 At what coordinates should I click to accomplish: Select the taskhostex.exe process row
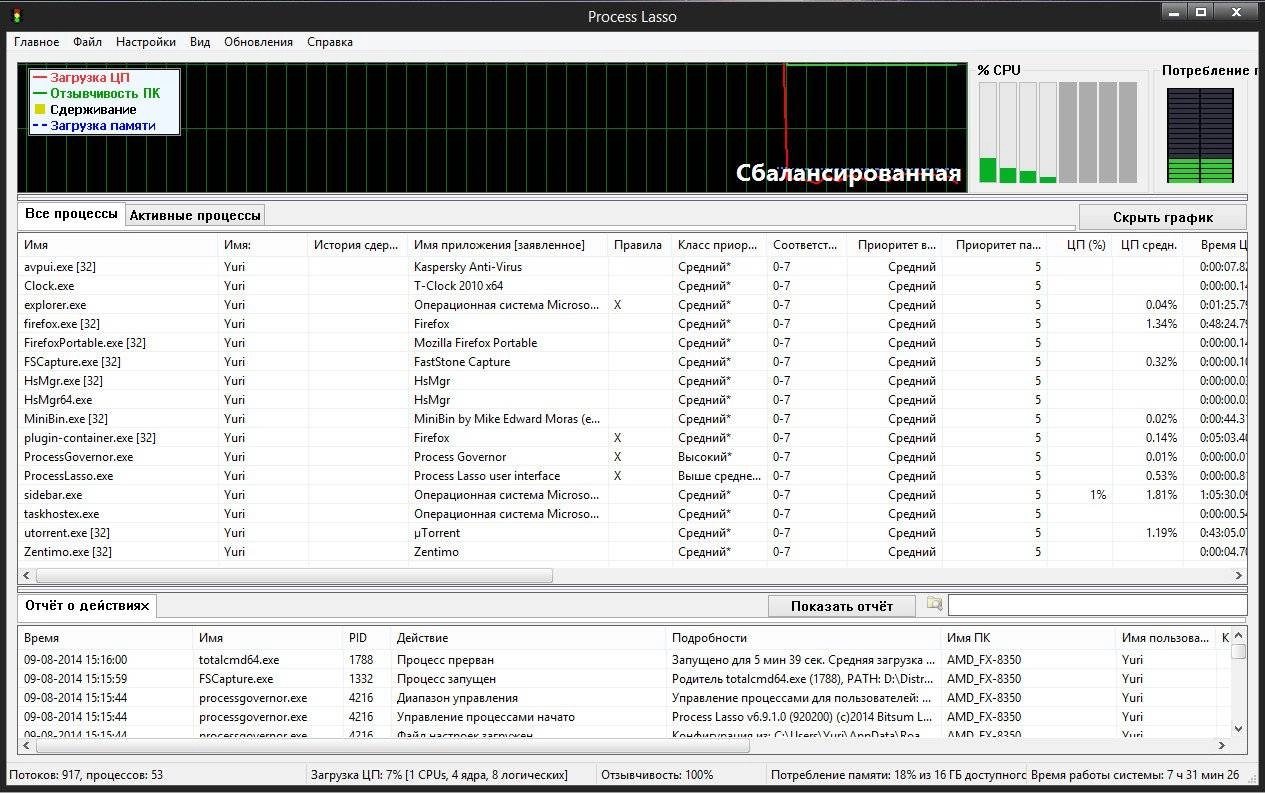click(x=632, y=514)
